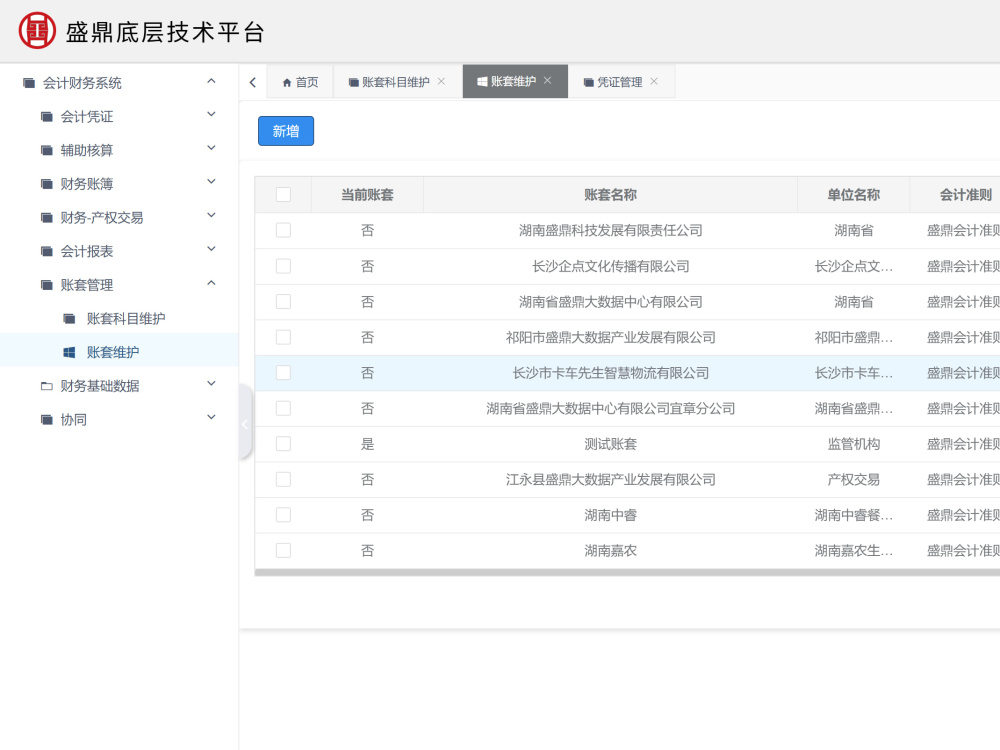Expand the 财务-产权交易 menu chevron

pos(211,216)
